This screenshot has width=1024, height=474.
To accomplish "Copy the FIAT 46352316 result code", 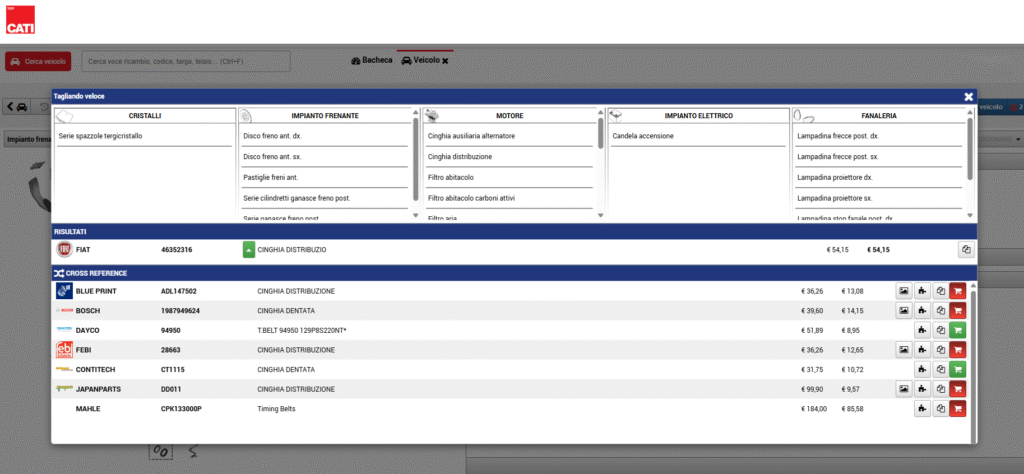I will 966,250.
